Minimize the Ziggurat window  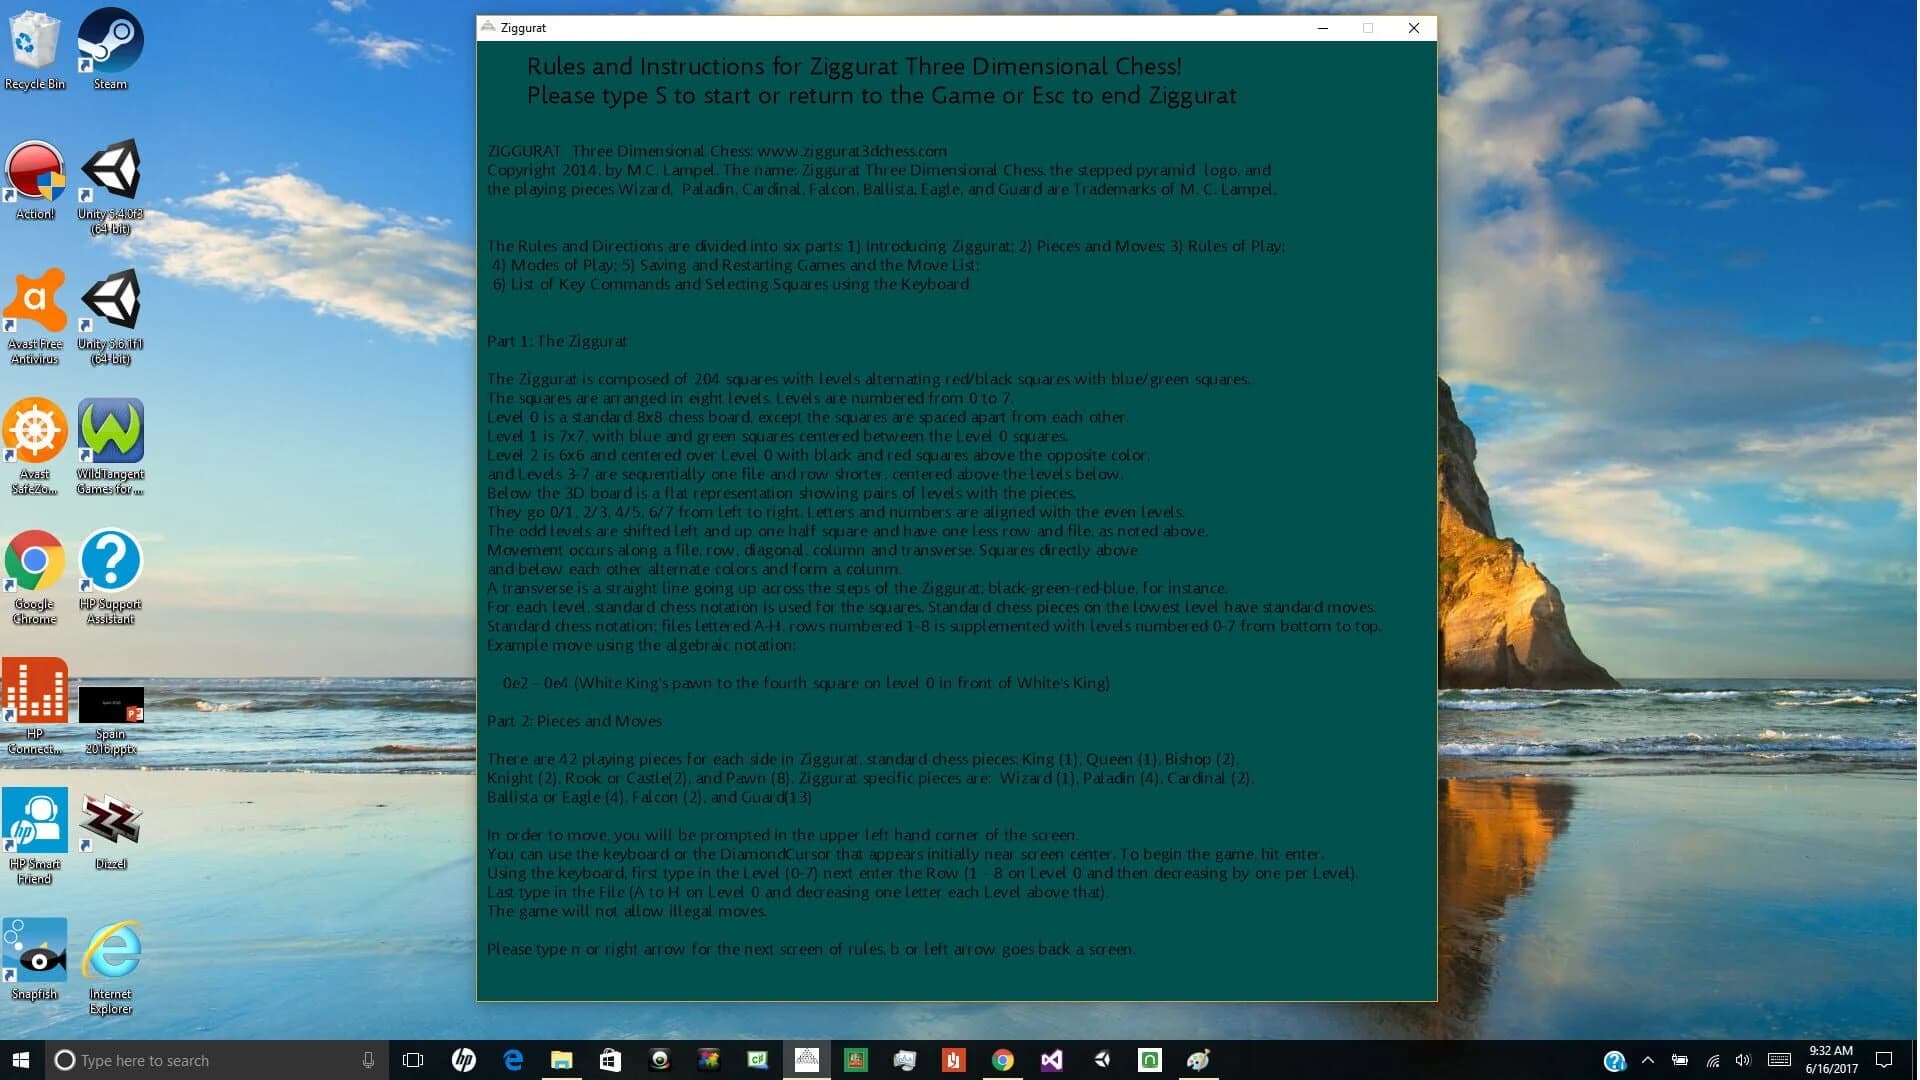(x=1322, y=28)
